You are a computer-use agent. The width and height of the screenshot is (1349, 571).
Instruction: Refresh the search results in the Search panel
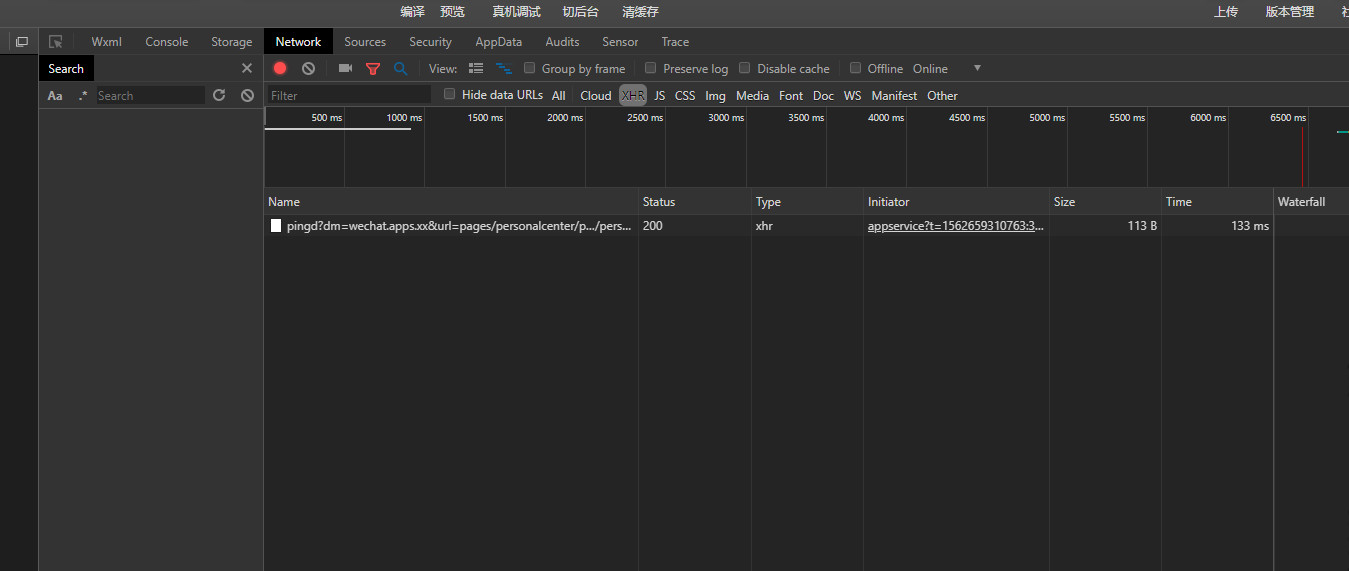[219, 96]
